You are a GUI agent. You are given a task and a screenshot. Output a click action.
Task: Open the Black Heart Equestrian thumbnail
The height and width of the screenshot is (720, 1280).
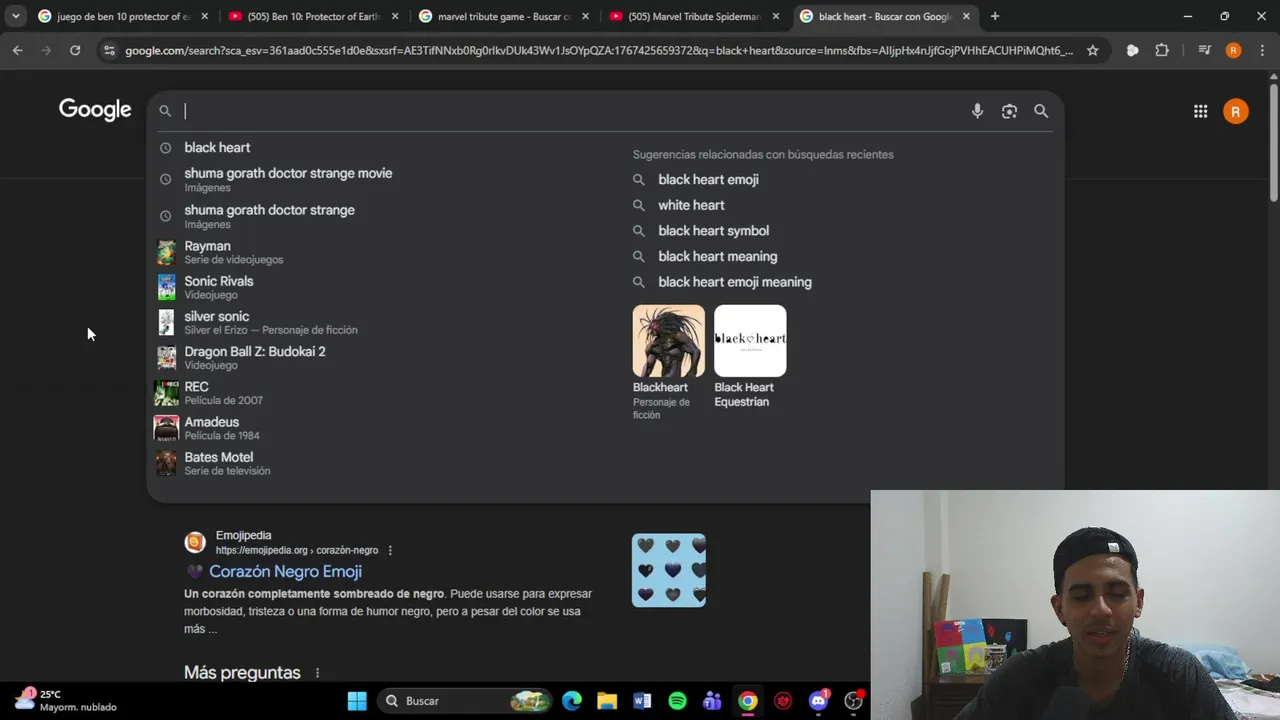[750, 341]
